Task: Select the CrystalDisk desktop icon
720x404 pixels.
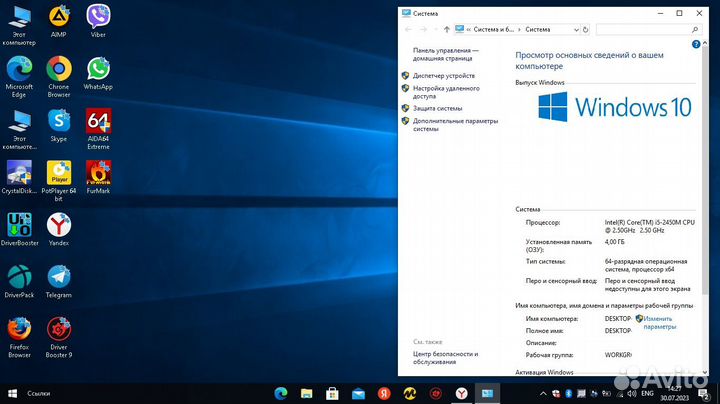Action: (x=19, y=177)
